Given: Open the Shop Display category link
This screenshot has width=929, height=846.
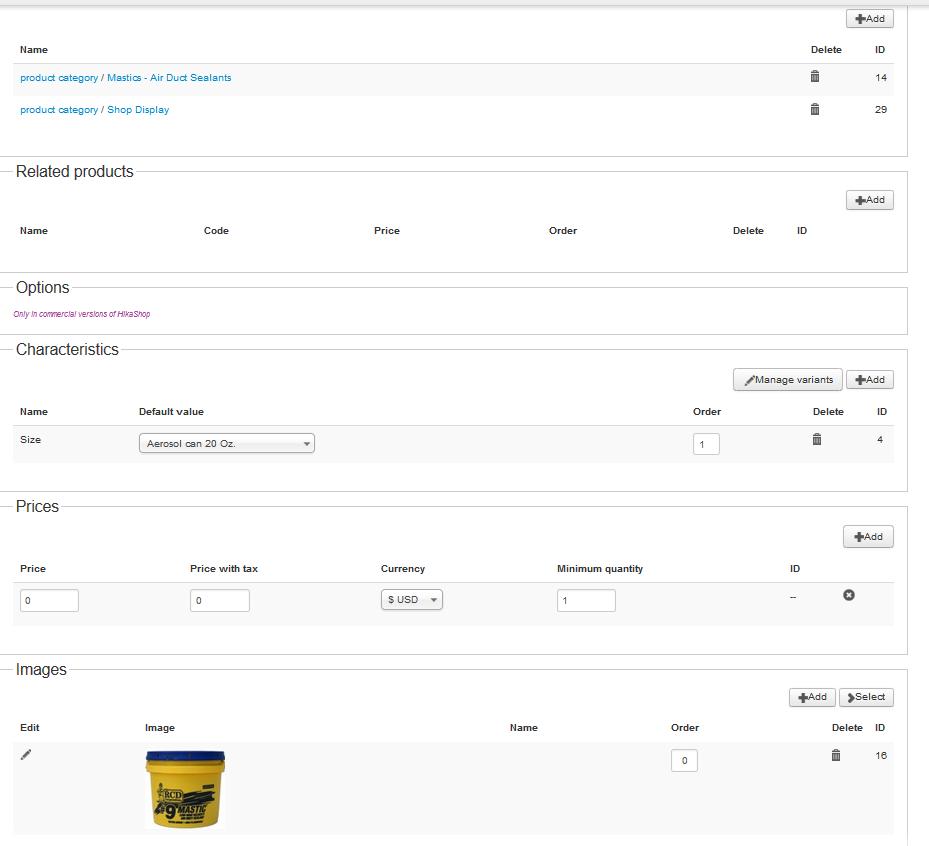Looking at the screenshot, I should pos(138,110).
